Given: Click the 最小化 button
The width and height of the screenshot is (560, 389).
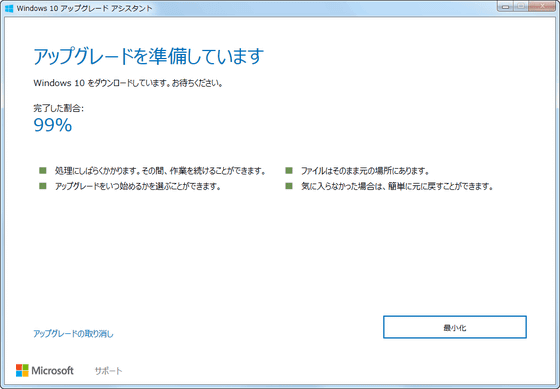Looking at the screenshot, I should 455,327.
